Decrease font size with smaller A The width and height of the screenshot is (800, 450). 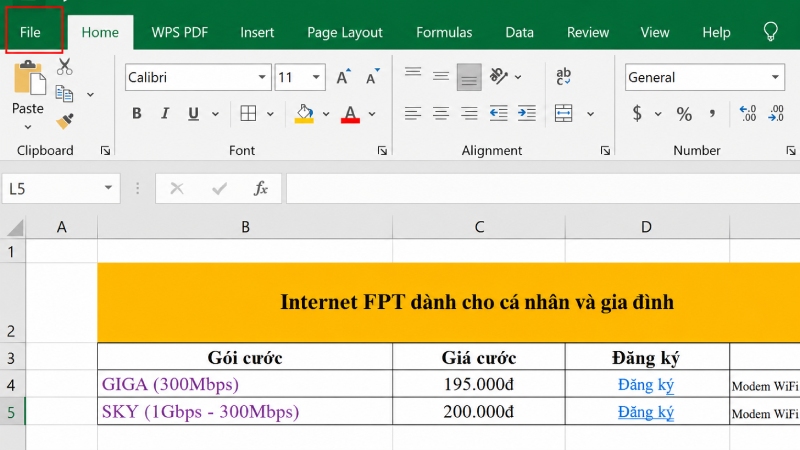(x=372, y=77)
